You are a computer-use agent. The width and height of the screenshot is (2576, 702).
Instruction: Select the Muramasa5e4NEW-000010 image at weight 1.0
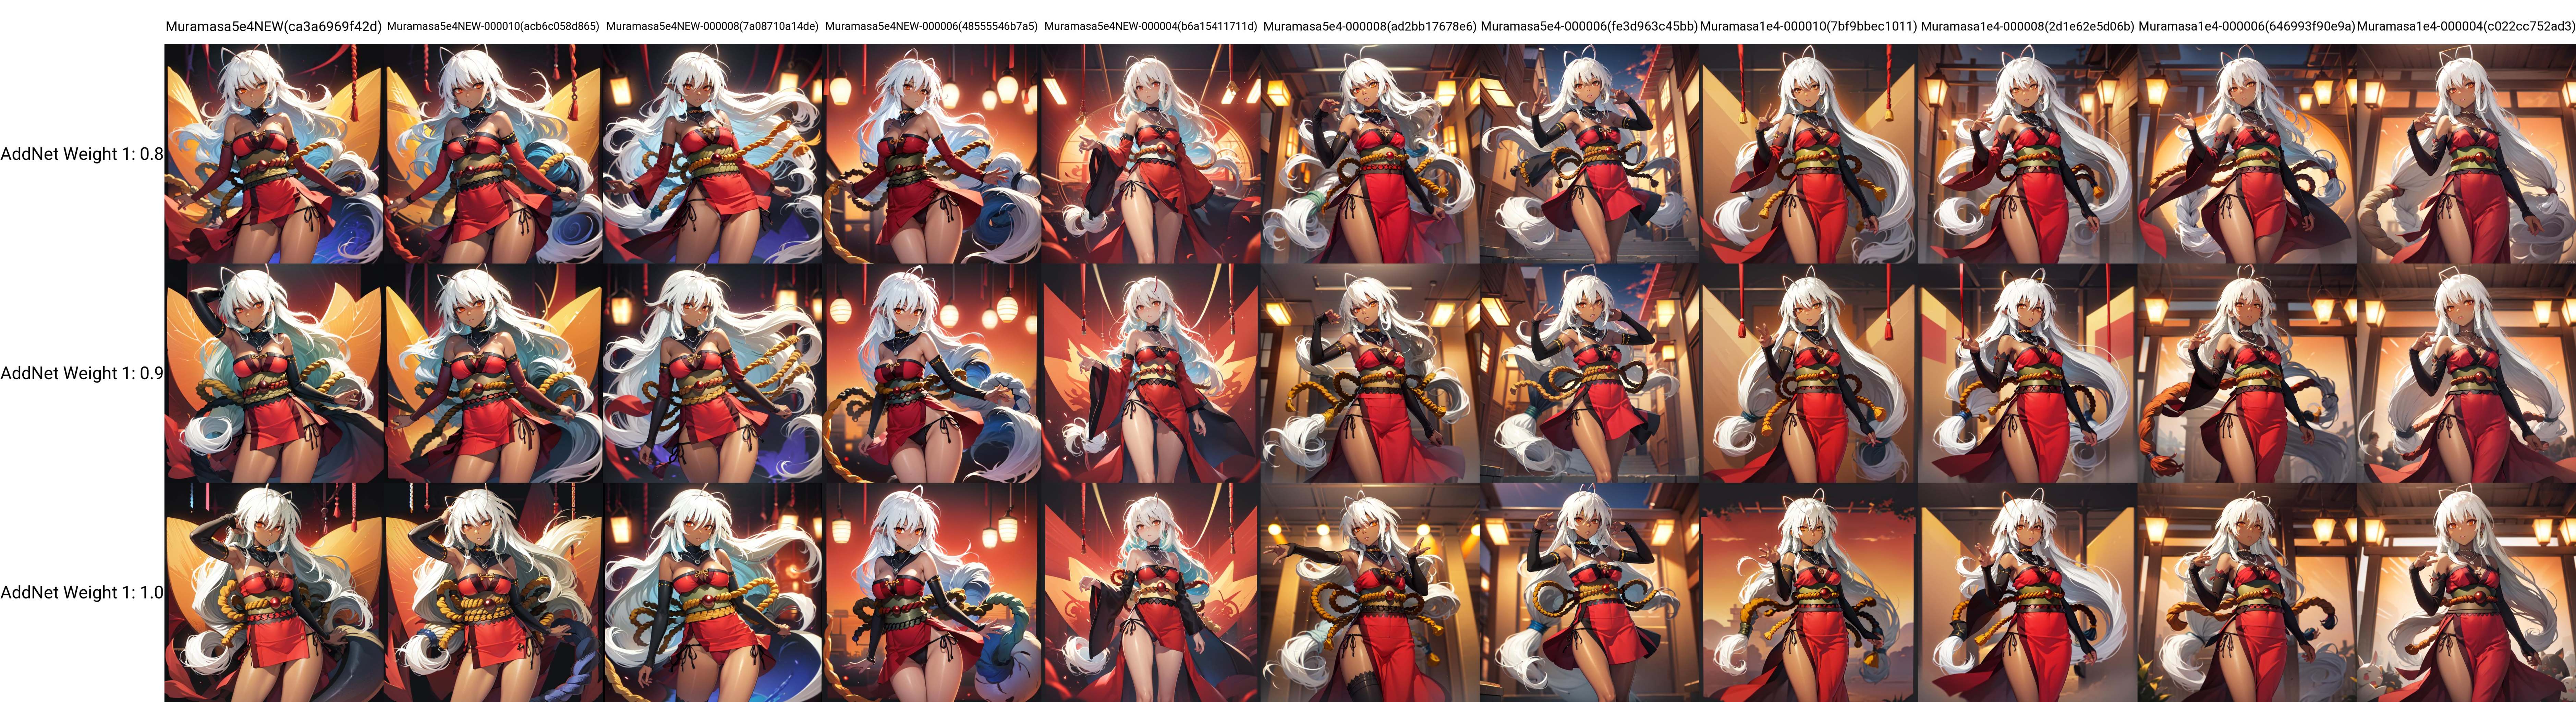[493, 592]
